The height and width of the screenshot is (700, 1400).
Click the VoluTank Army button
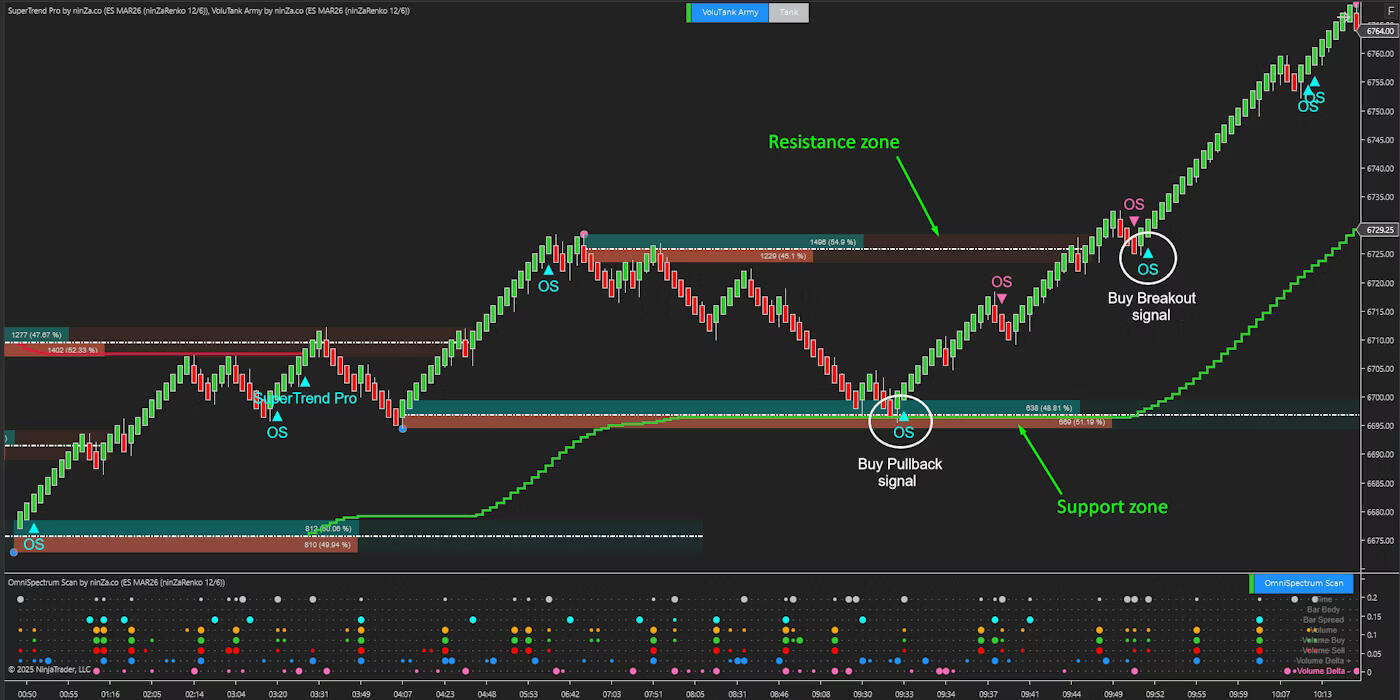(730, 13)
